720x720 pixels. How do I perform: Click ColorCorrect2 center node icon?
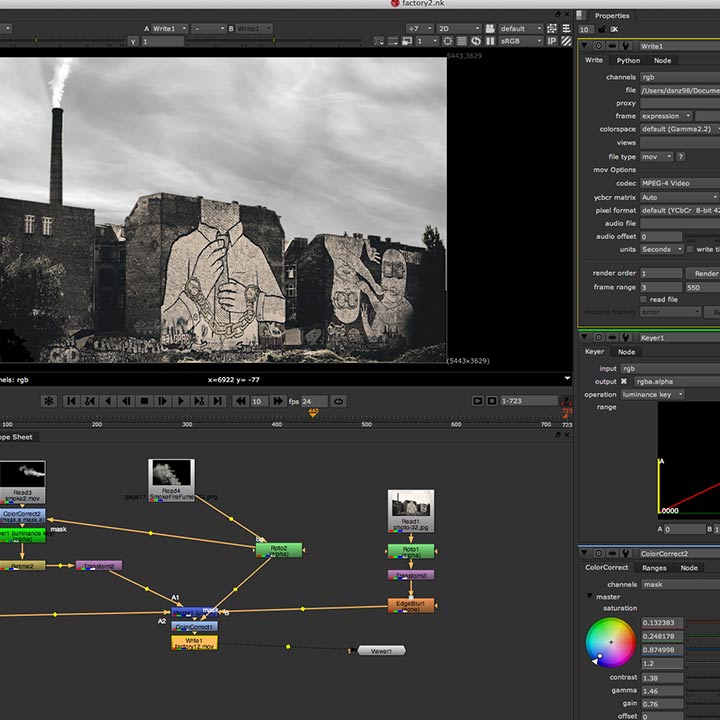tap(599, 553)
